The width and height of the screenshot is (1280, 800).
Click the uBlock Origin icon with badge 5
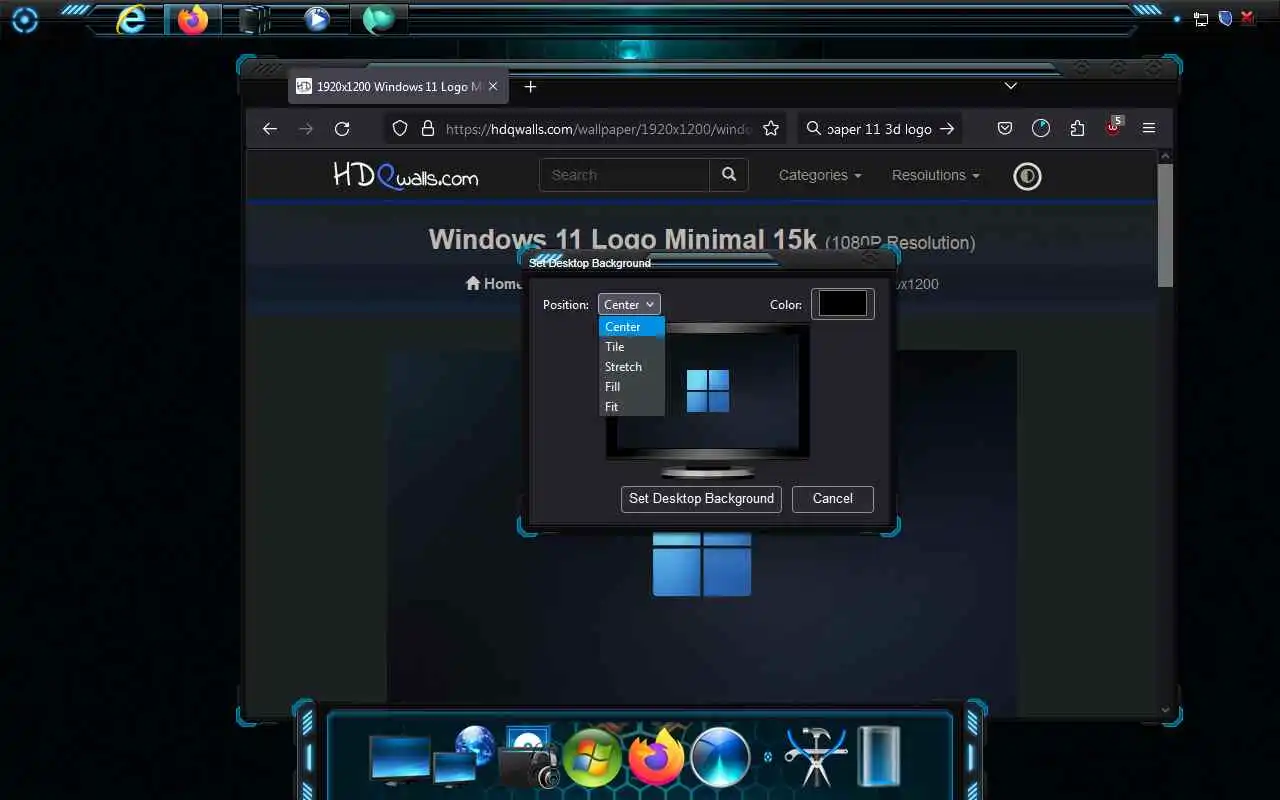point(1113,128)
